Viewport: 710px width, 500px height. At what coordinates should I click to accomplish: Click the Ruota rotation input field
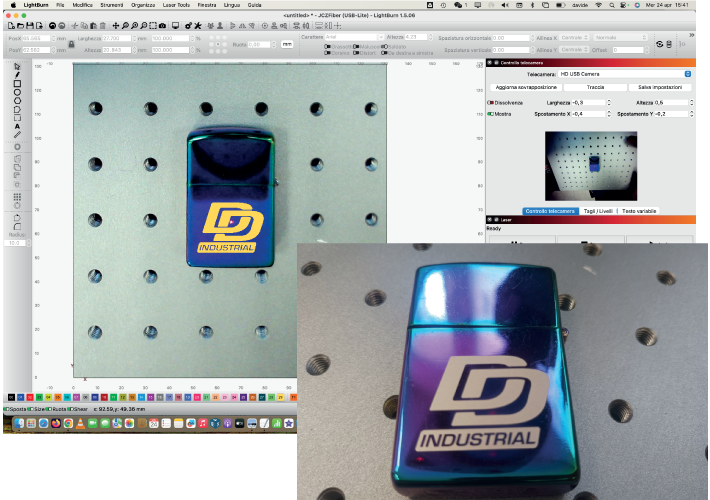click(x=260, y=44)
